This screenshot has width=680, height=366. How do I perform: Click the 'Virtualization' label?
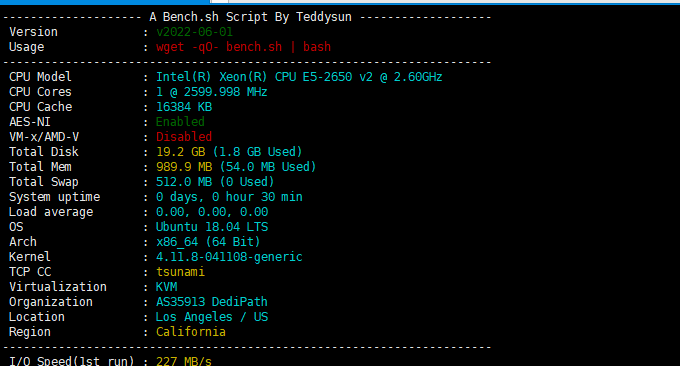pyautogui.click(x=58, y=287)
